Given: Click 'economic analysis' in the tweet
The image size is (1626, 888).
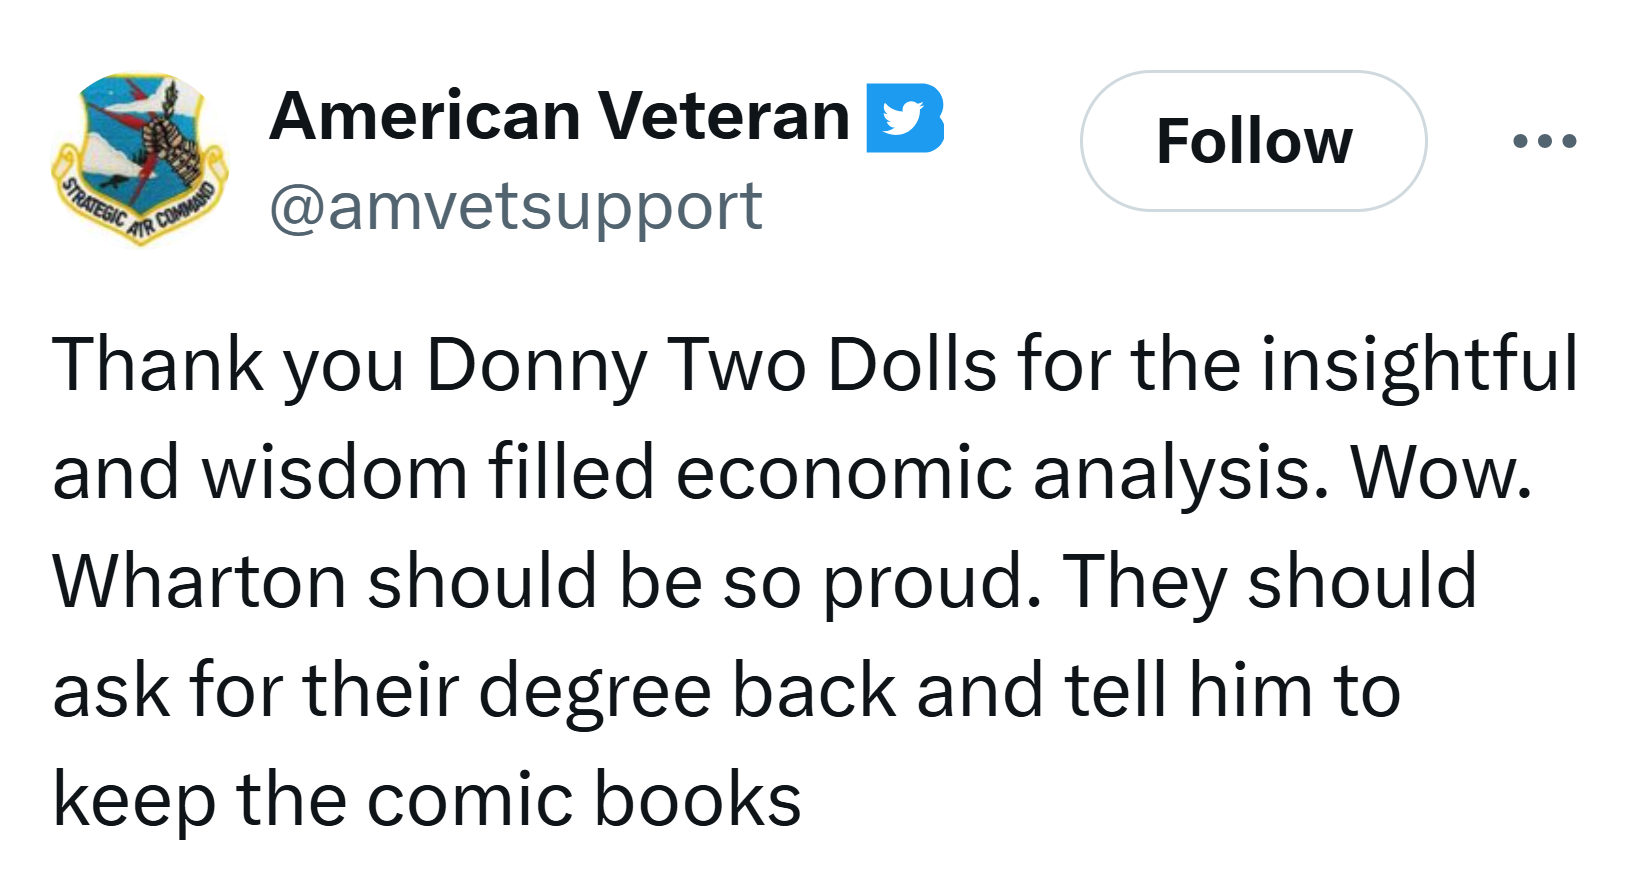Looking at the screenshot, I should (994, 473).
